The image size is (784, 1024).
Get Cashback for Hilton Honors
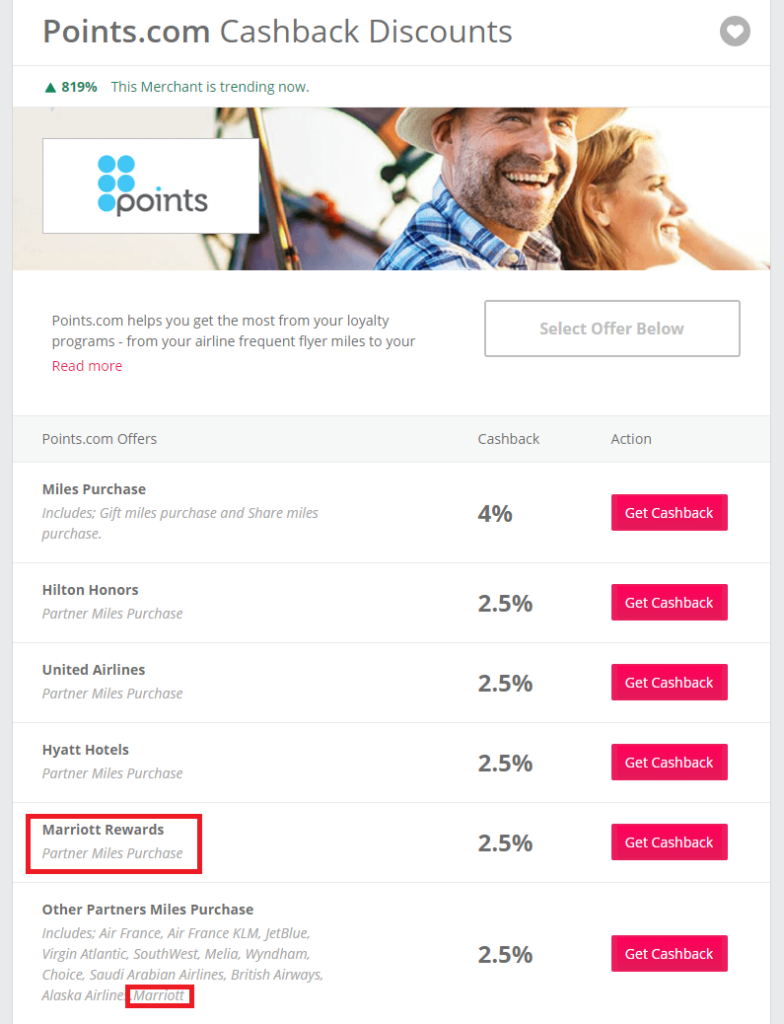[669, 603]
